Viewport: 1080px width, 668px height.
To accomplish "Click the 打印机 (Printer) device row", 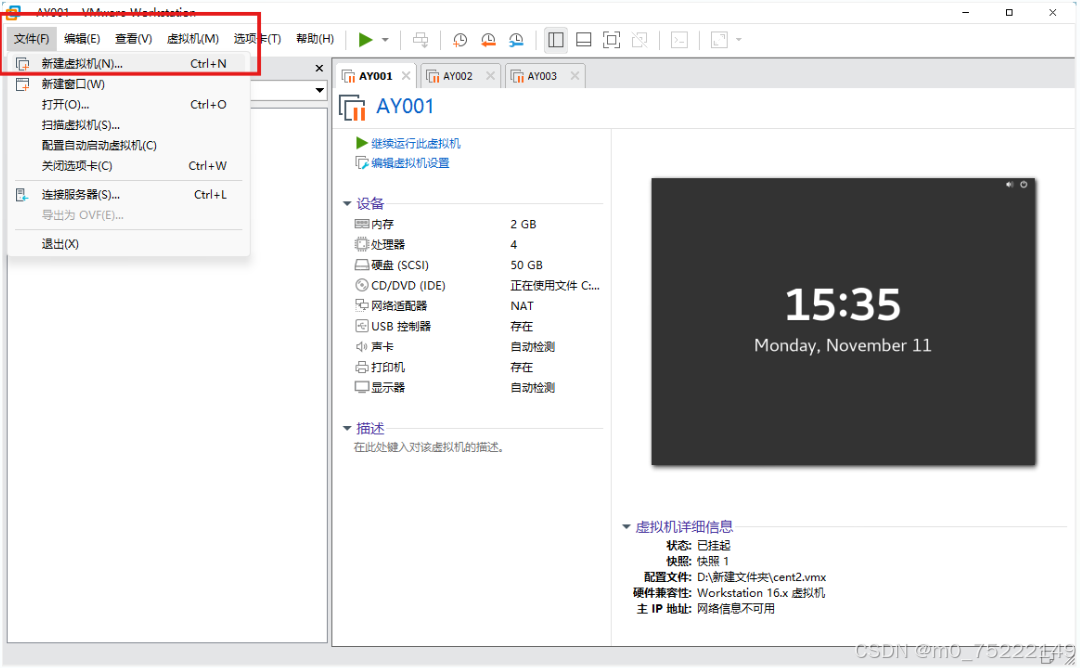I will coord(477,368).
